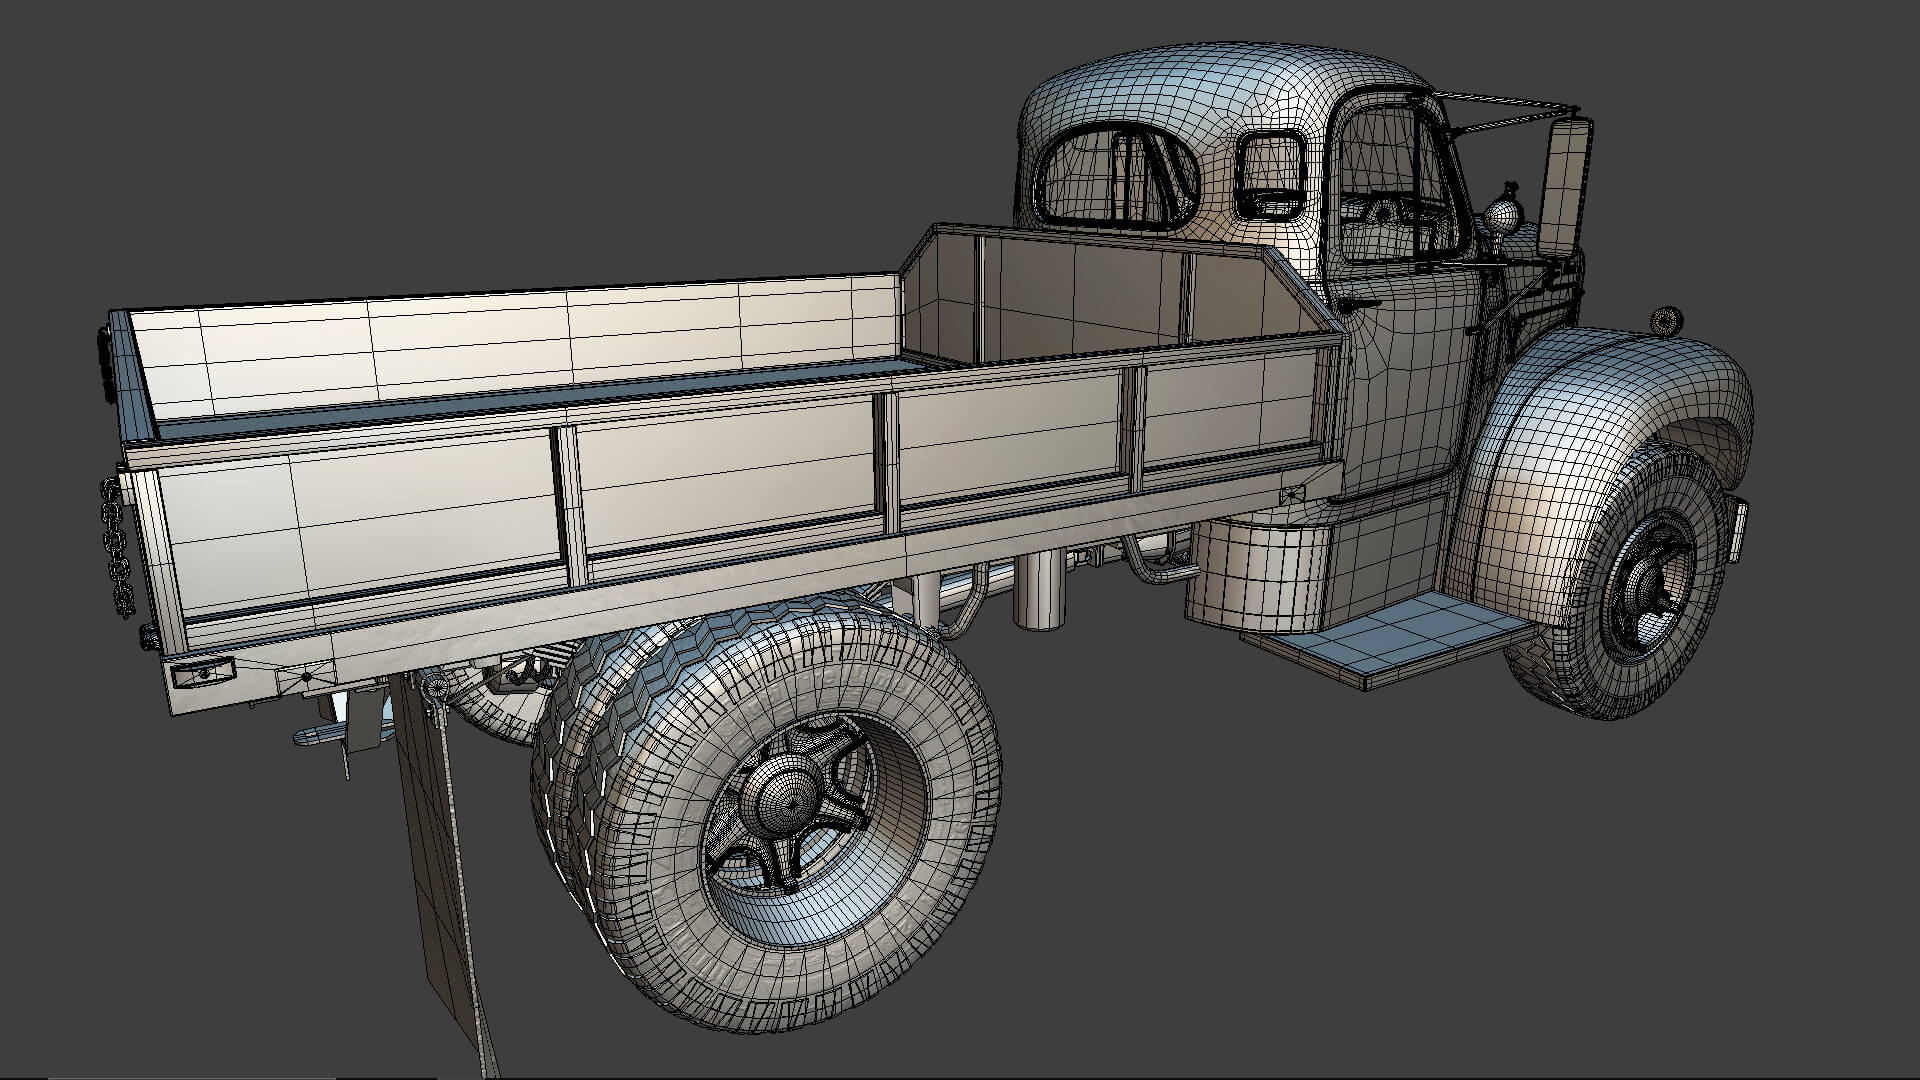Screen dimensions: 1920x1080
Task: Click empty gray viewport background
Action: (x=400, y=150)
